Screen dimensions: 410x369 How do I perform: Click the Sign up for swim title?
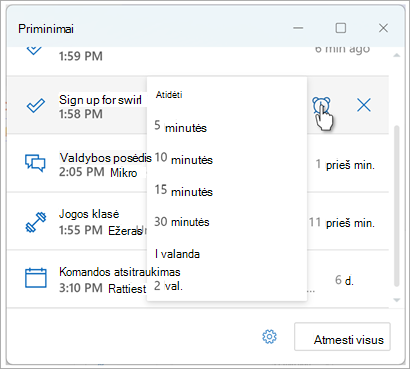[x=100, y=100]
